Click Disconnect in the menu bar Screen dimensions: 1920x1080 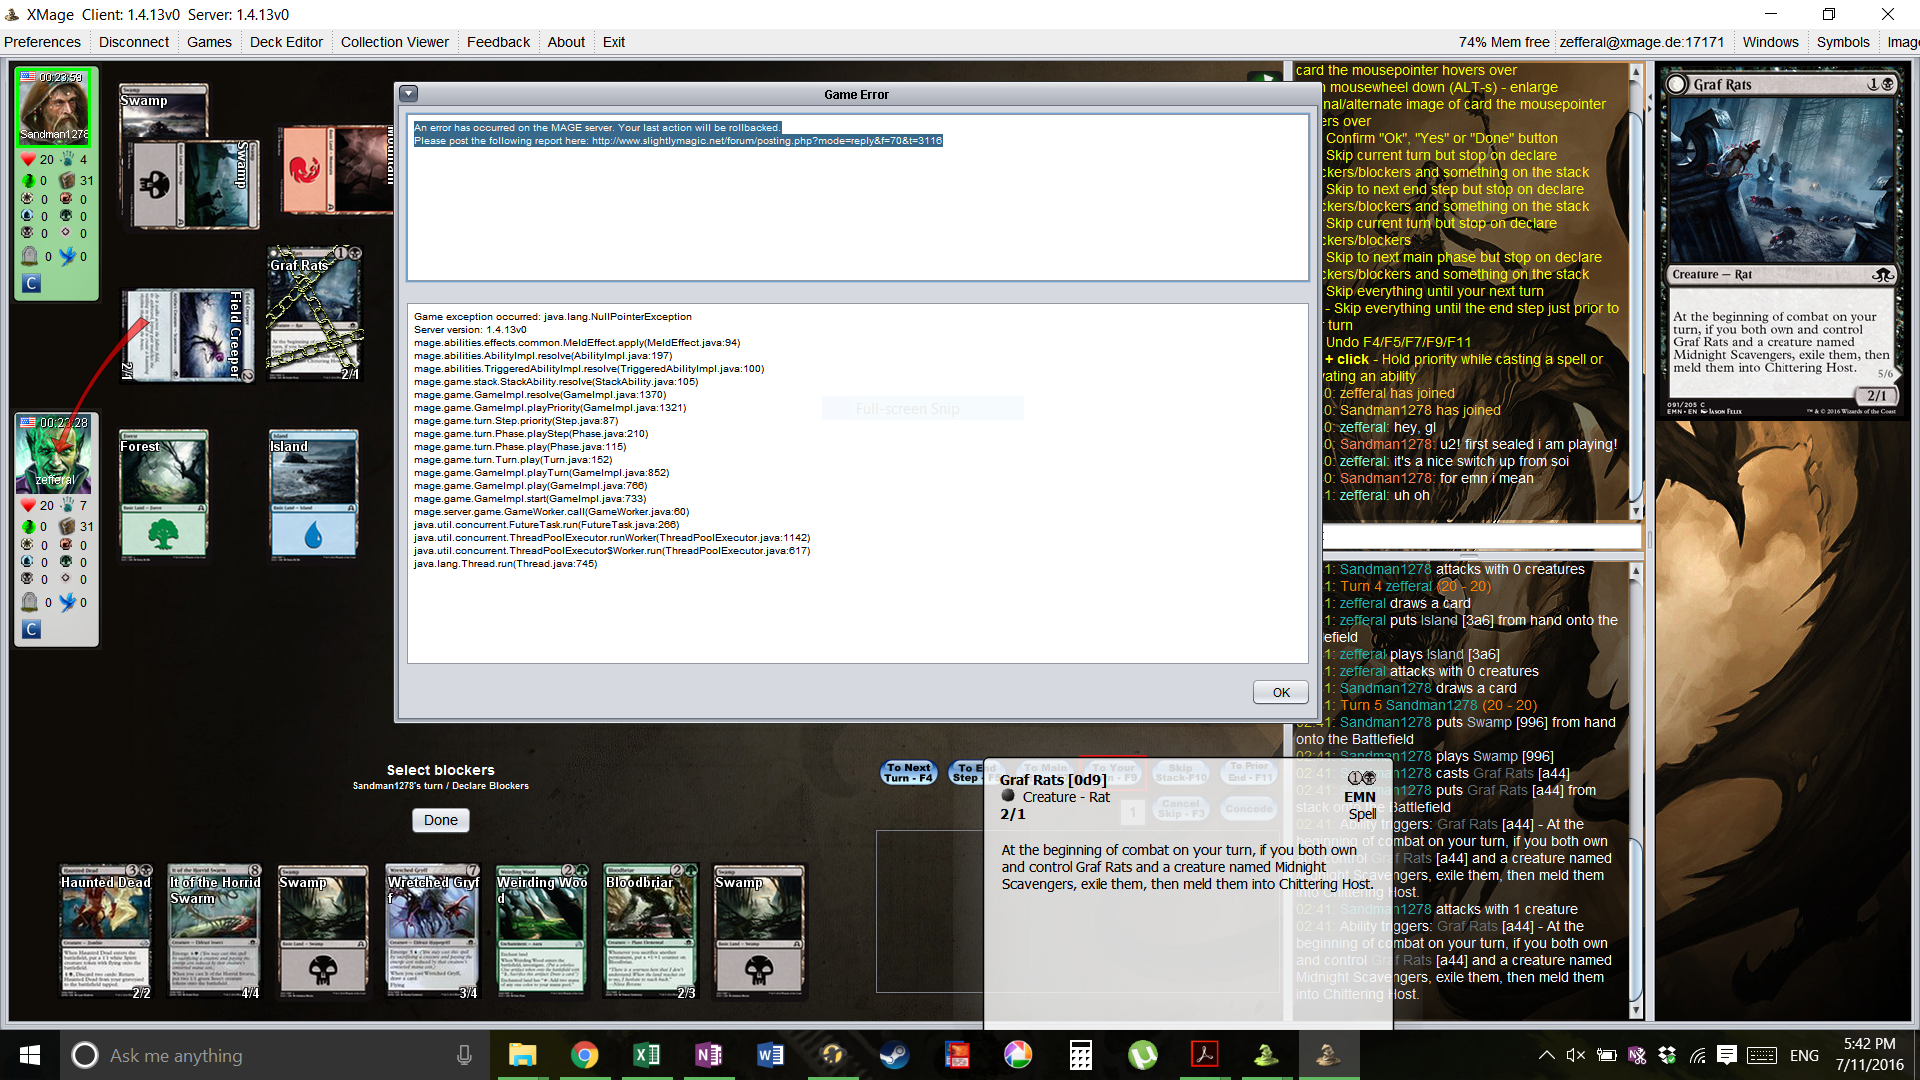click(x=134, y=42)
